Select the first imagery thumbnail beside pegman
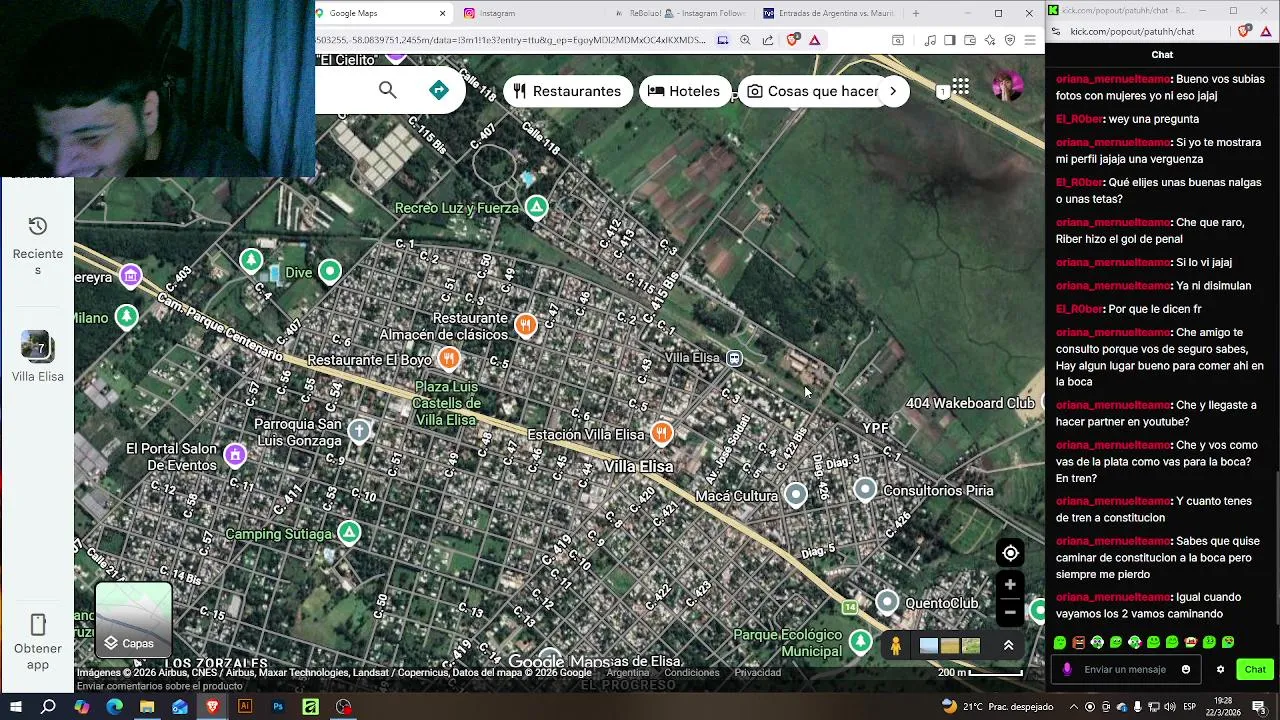Viewport: 1280px width, 720px height. tap(929, 646)
